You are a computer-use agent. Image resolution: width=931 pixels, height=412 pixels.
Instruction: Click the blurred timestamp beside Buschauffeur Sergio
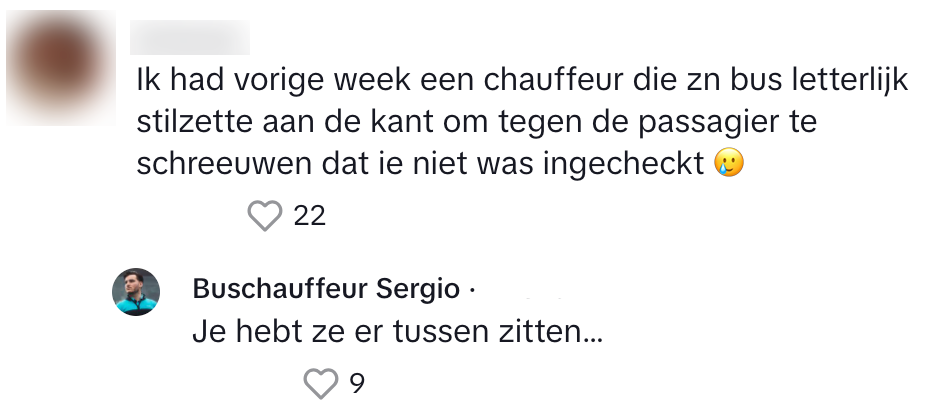530,291
